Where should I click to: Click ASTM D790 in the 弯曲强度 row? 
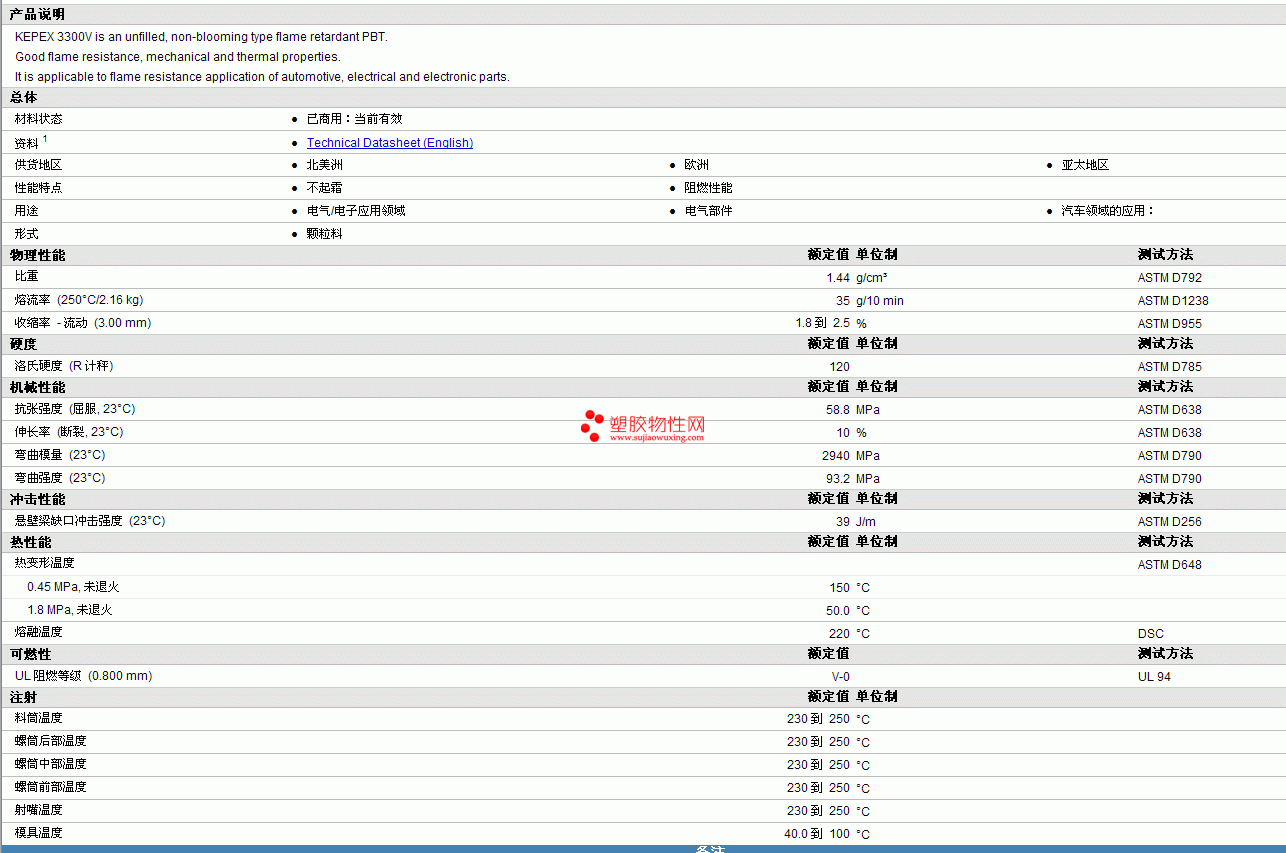tap(1170, 479)
